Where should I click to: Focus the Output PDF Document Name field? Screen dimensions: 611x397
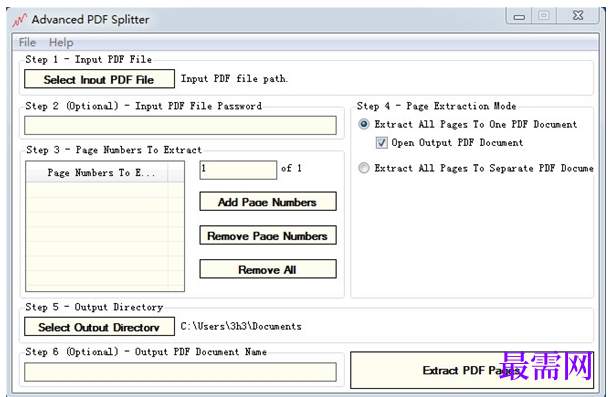pos(180,372)
